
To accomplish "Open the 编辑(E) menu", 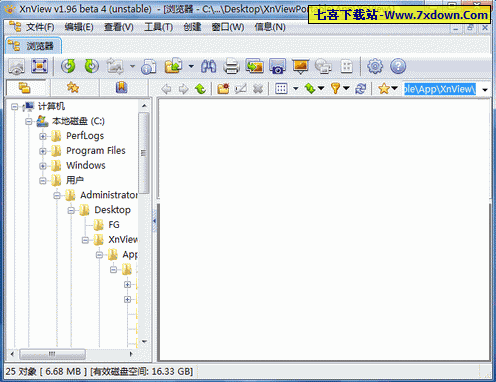I will pyautogui.click(x=79, y=27).
